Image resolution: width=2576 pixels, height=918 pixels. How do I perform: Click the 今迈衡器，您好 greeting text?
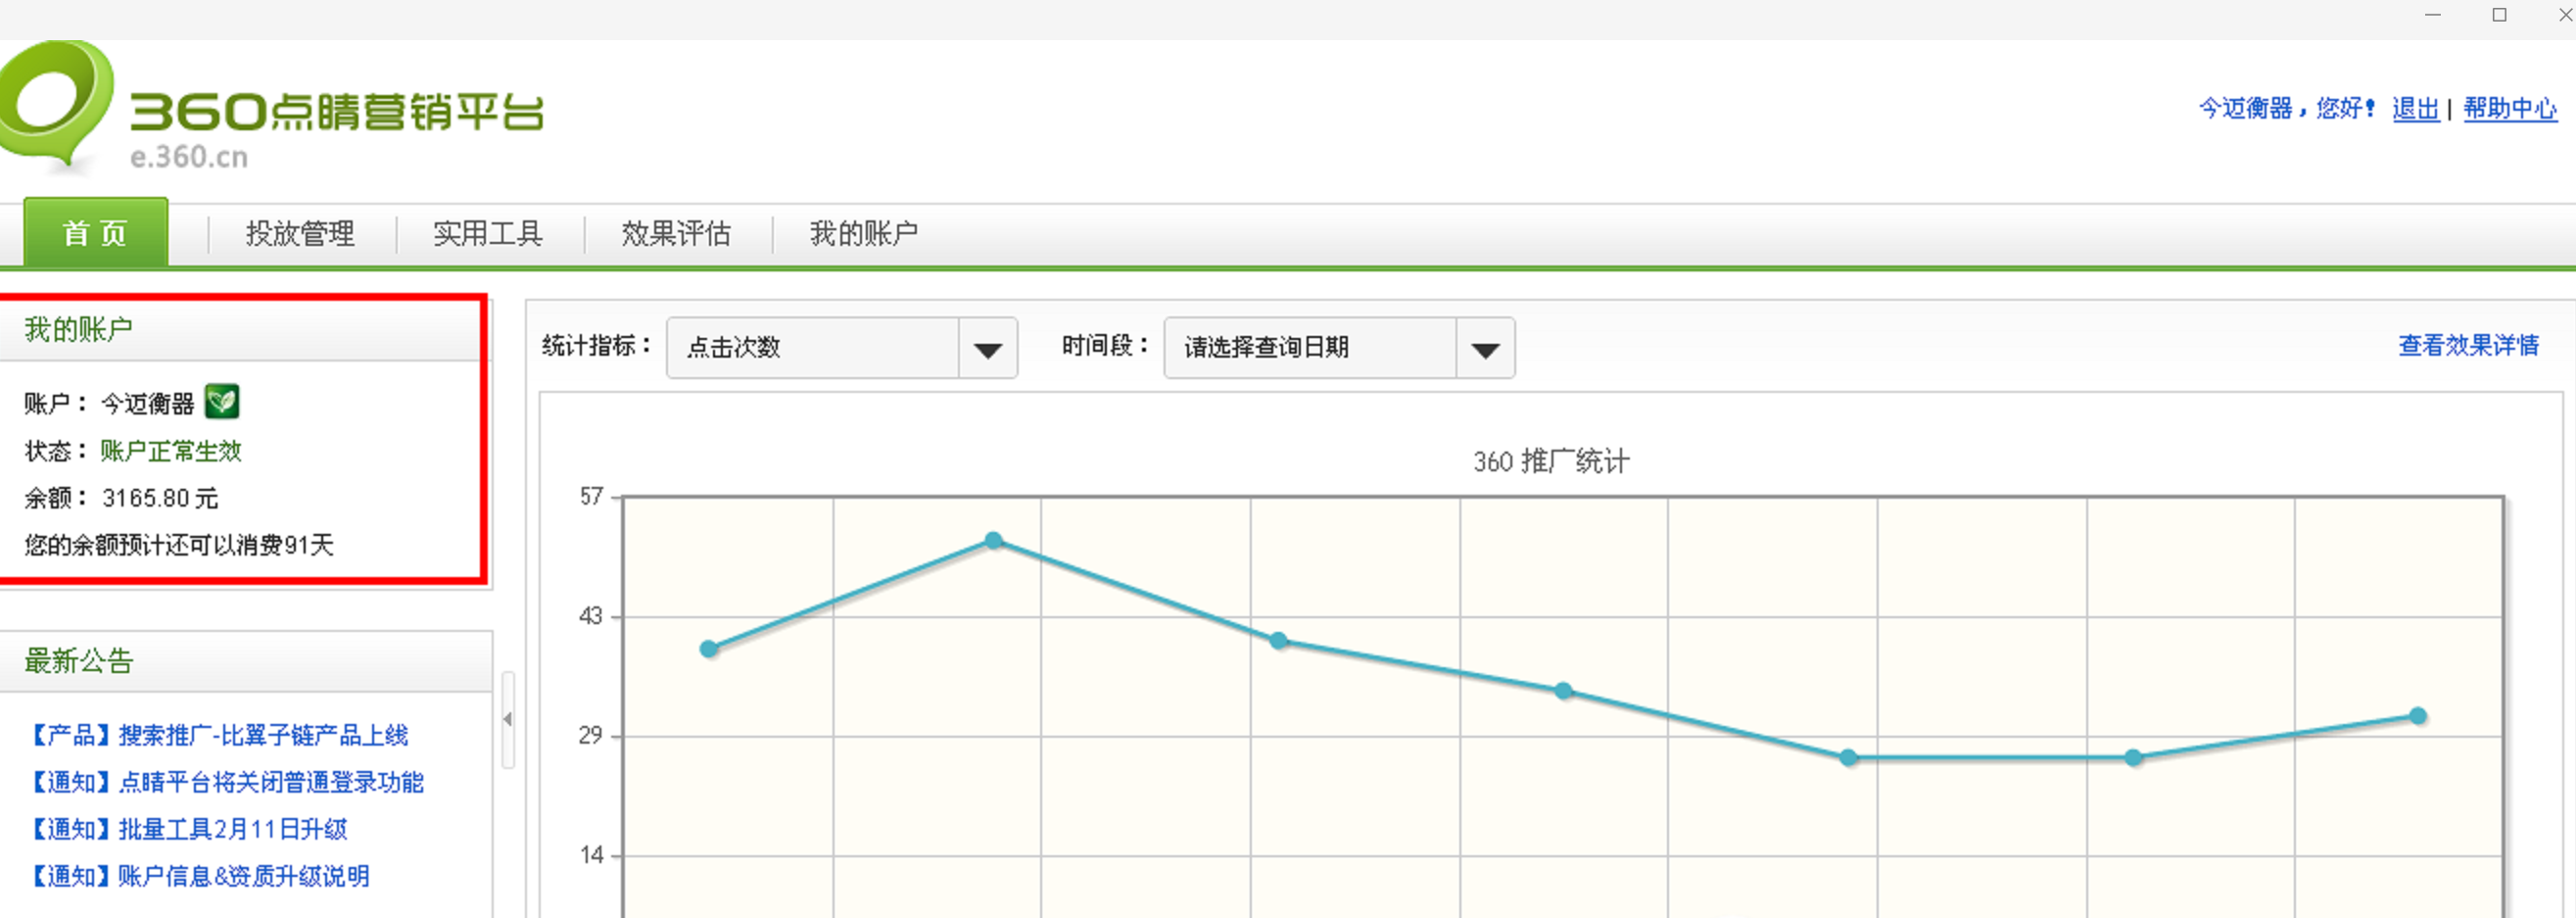(x=2286, y=108)
